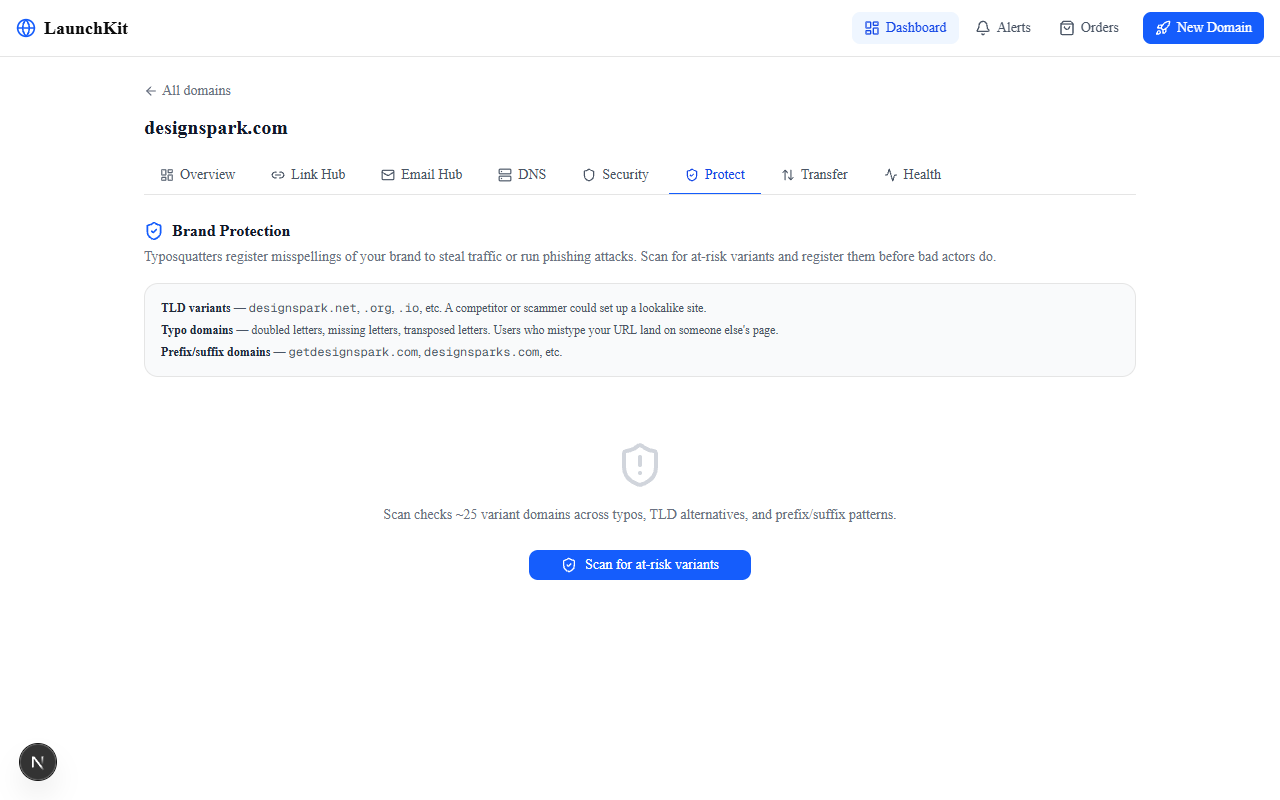Switch to the Health tab
The width and height of the screenshot is (1280, 800).
913,174
